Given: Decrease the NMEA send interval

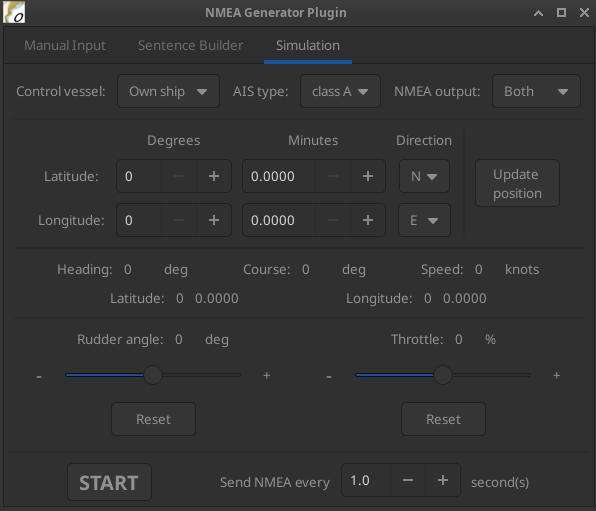Looking at the screenshot, I should (x=408, y=480).
